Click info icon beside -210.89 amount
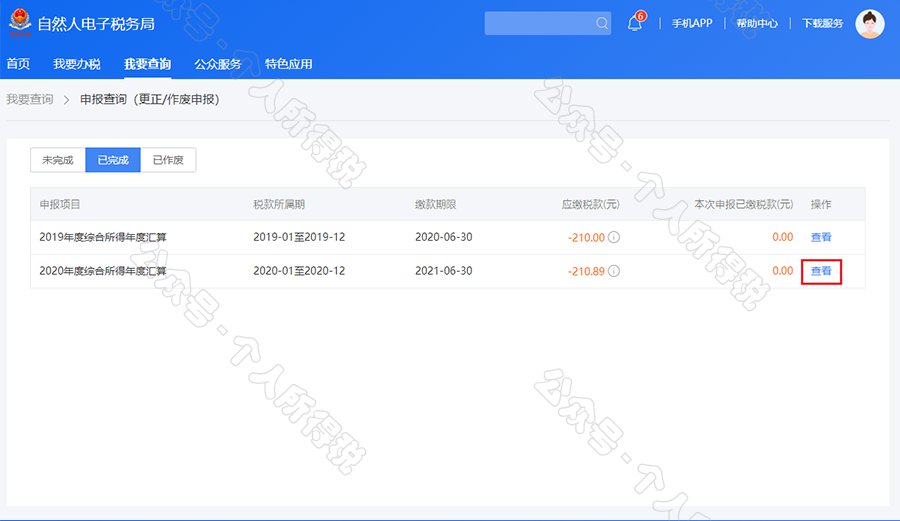The image size is (900, 521). point(614,271)
